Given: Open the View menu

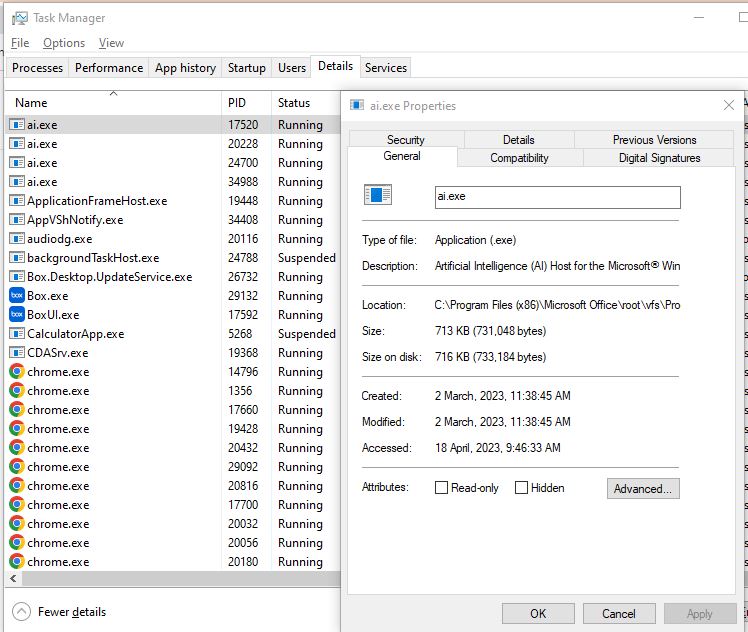Looking at the screenshot, I should click(x=111, y=43).
